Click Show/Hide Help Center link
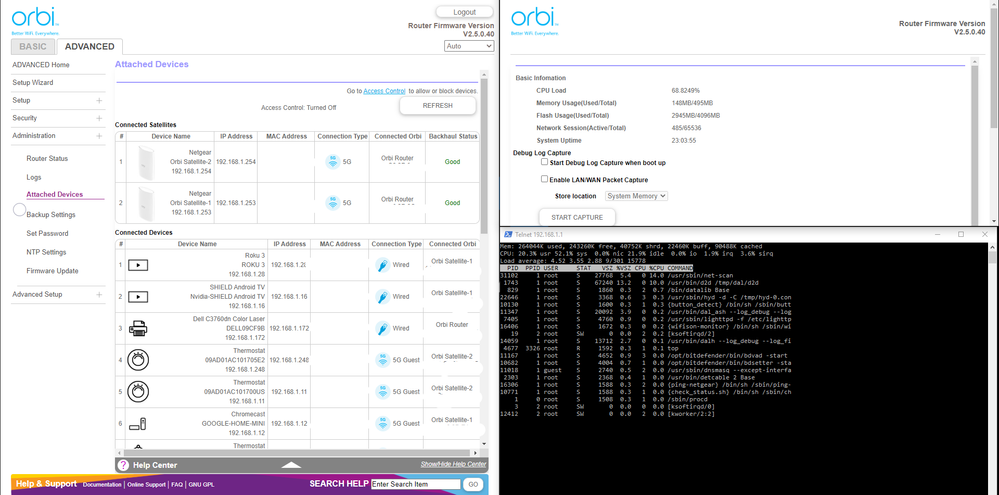999x495 pixels. [x=454, y=464]
